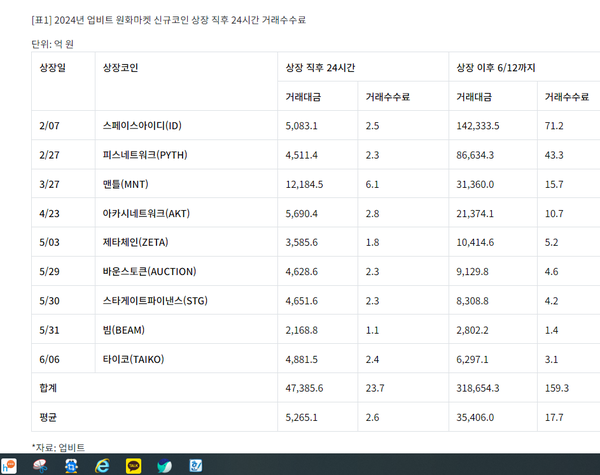Click the total 47,385.6 in 합계 row
This screenshot has width=600, height=475.
point(304,388)
